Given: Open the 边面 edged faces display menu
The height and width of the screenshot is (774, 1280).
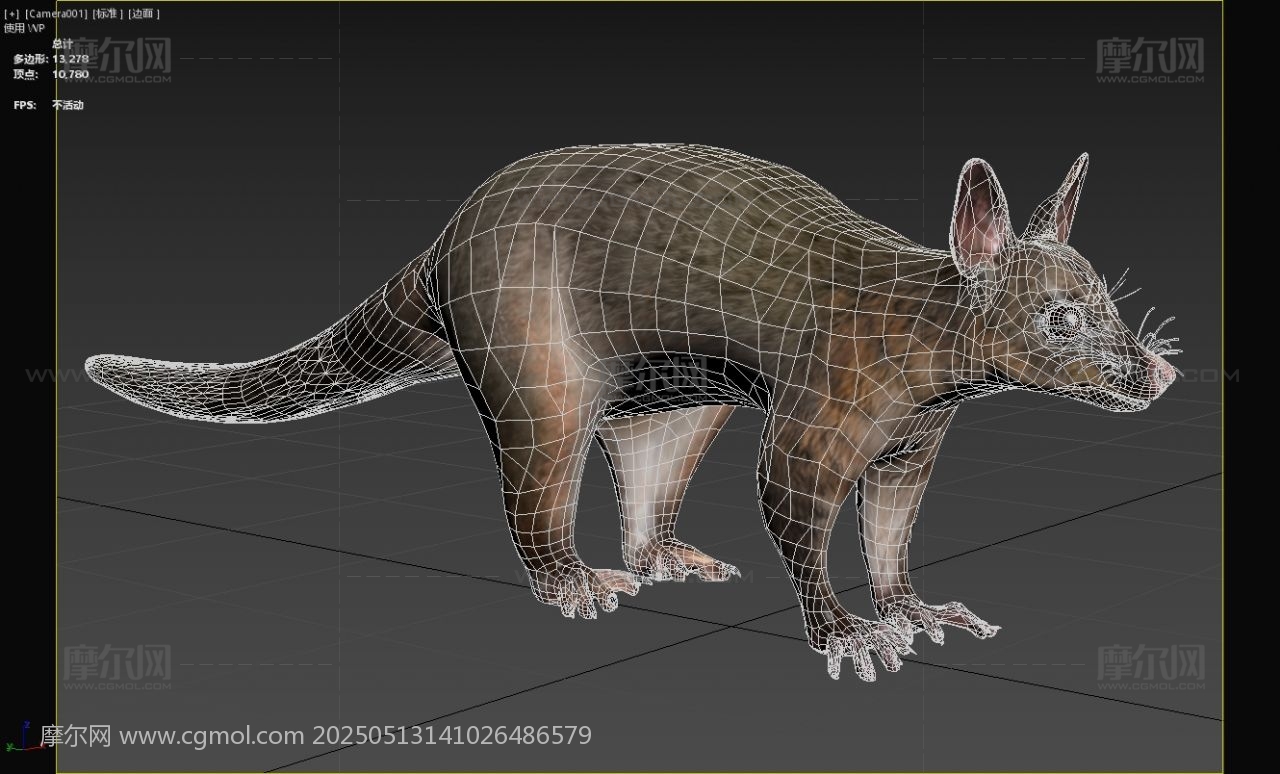Looking at the screenshot, I should [x=144, y=14].
